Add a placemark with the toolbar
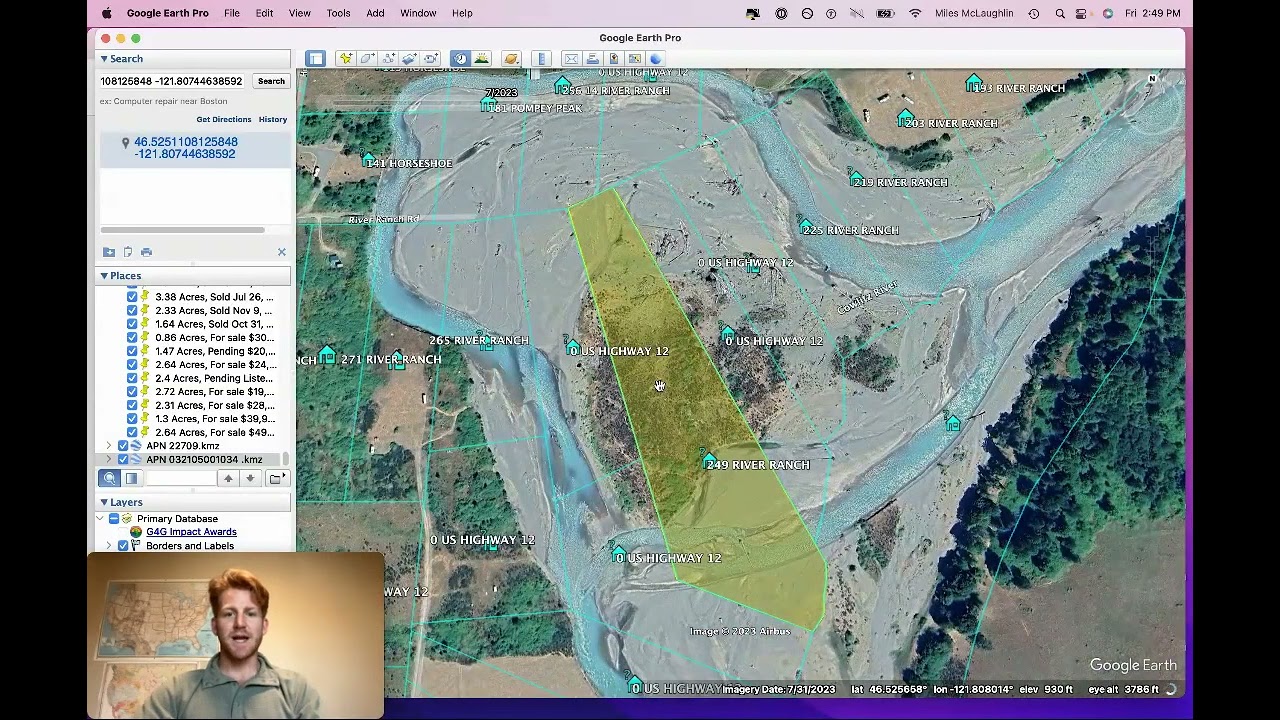 click(x=346, y=59)
